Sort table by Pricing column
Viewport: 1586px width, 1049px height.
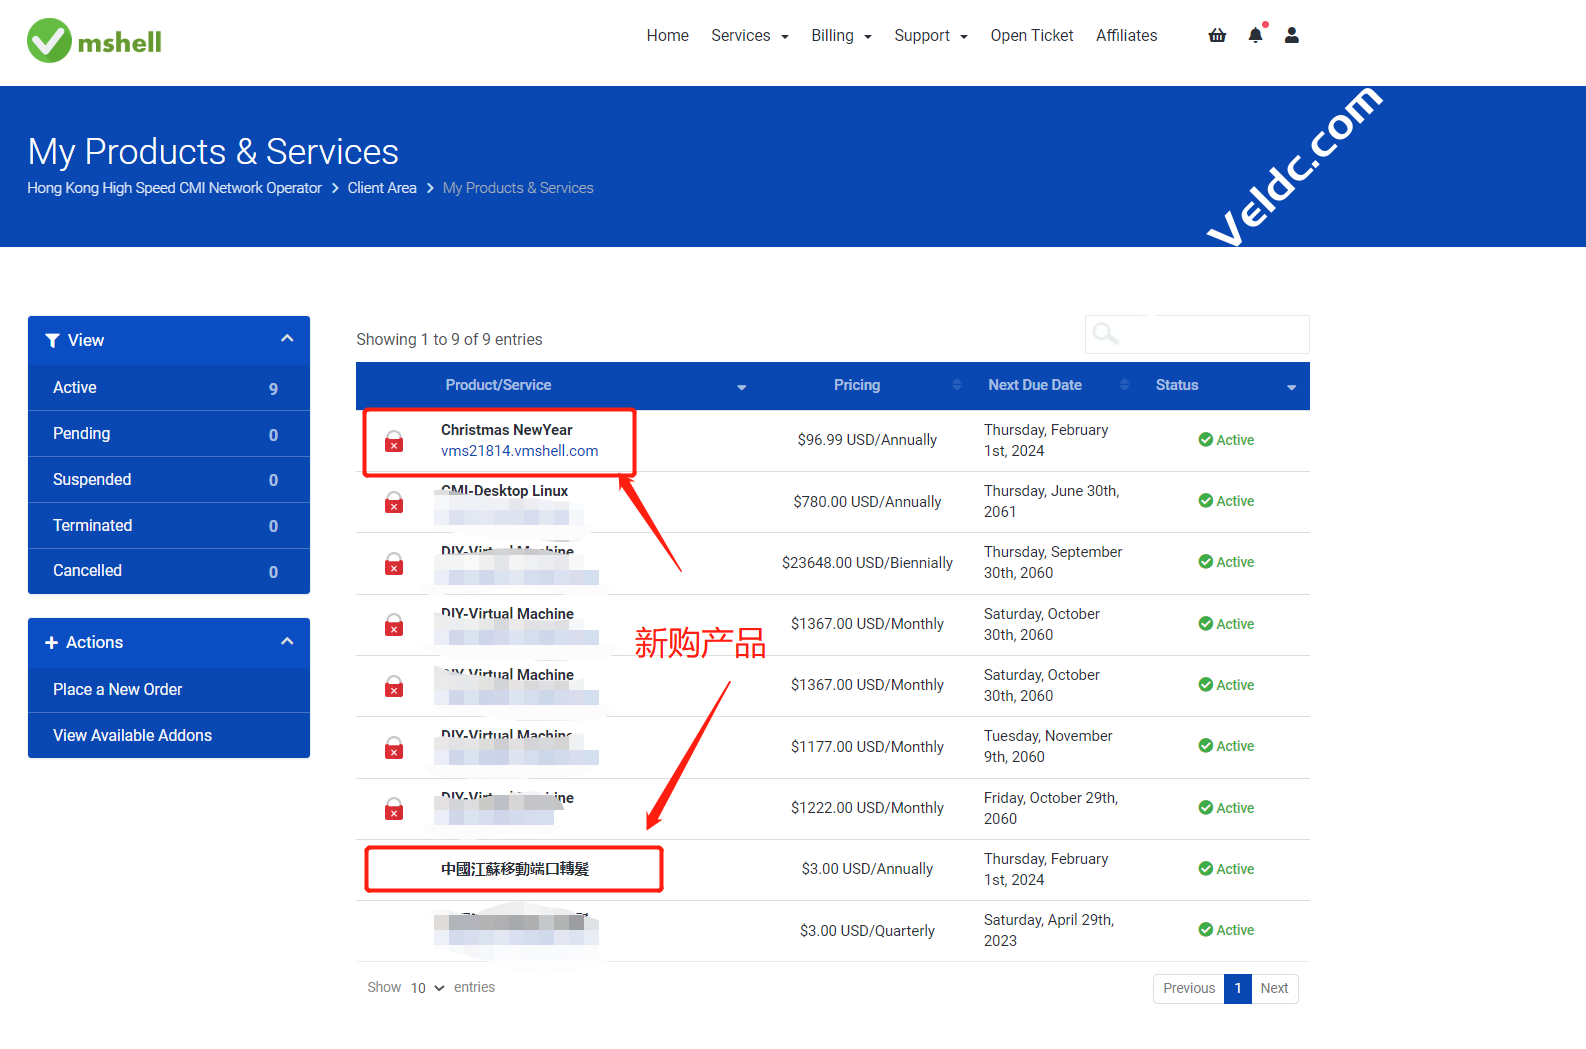(x=857, y=385)
